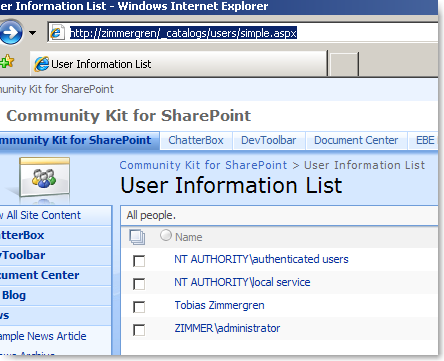444x361 pixels.
Task: Click Community Kit for SharePoint breadcrumb link
Action: click(203, 165)
